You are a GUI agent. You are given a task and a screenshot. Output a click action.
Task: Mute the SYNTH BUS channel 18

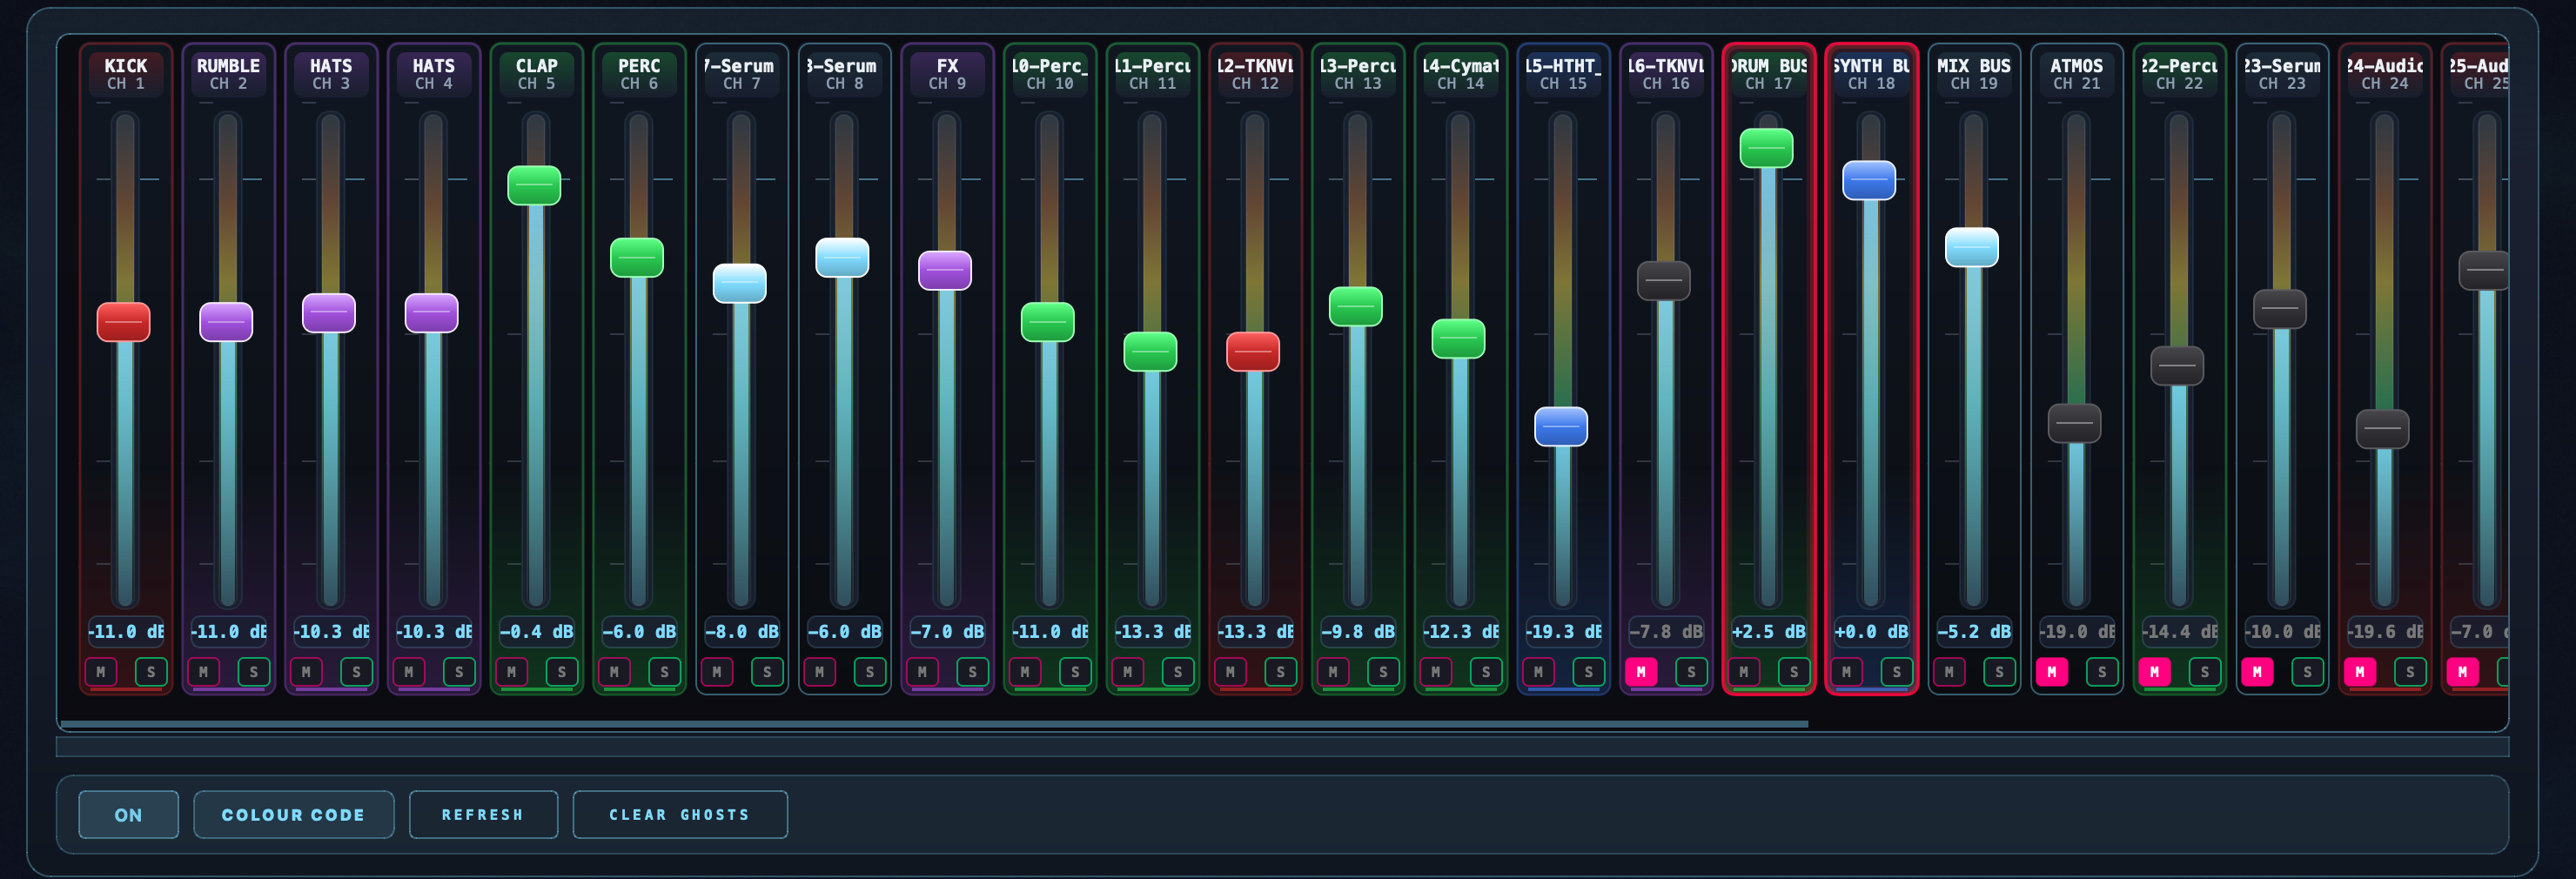click(1847, 672)
